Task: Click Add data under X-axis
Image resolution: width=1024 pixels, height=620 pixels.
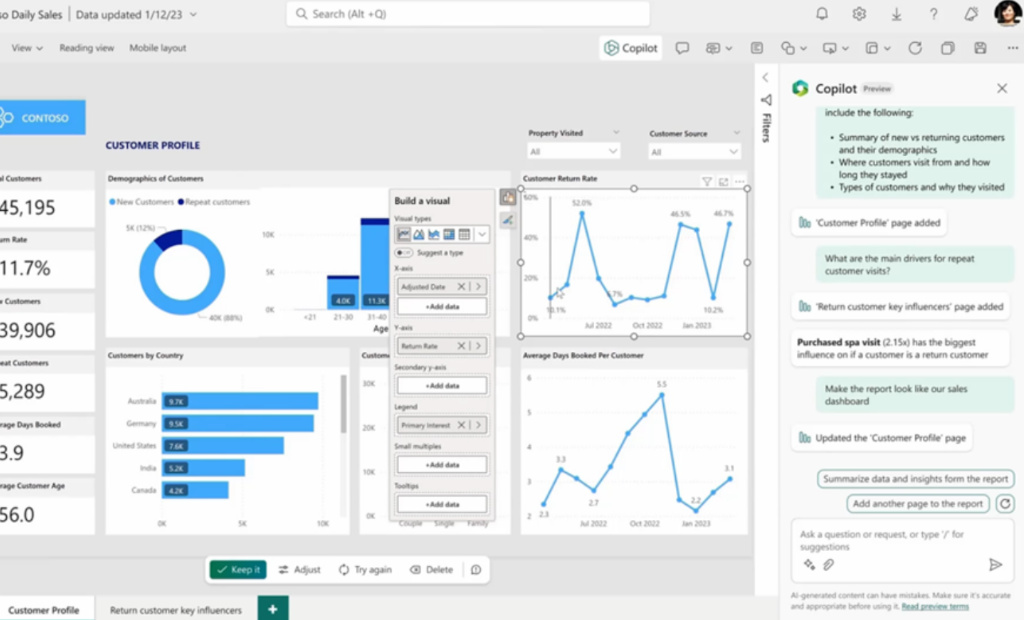Action: point(442,306)
